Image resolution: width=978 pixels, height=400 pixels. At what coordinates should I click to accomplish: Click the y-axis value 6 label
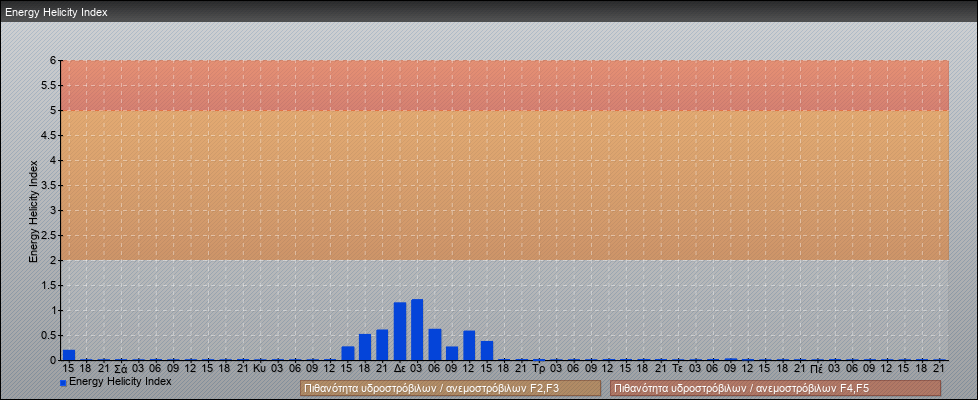pos(54,60)
